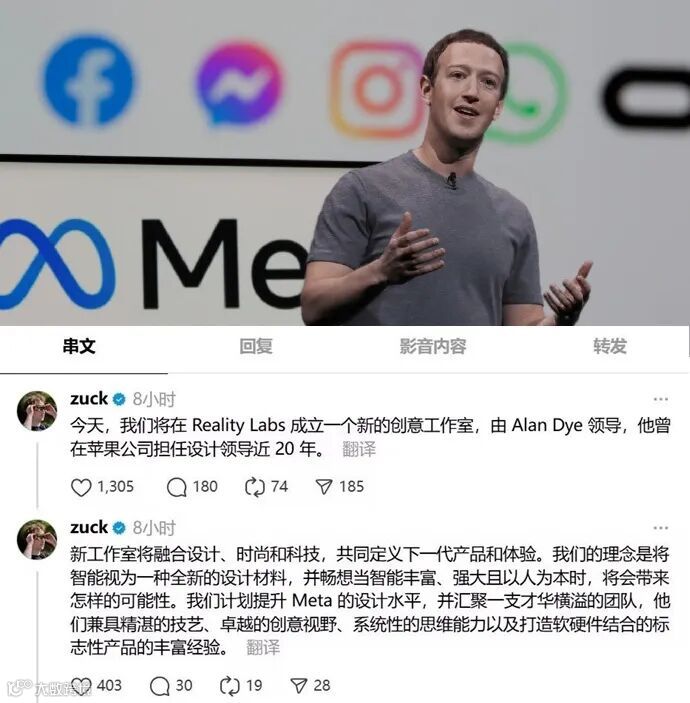Select the 转发 tab

[610, 346]
